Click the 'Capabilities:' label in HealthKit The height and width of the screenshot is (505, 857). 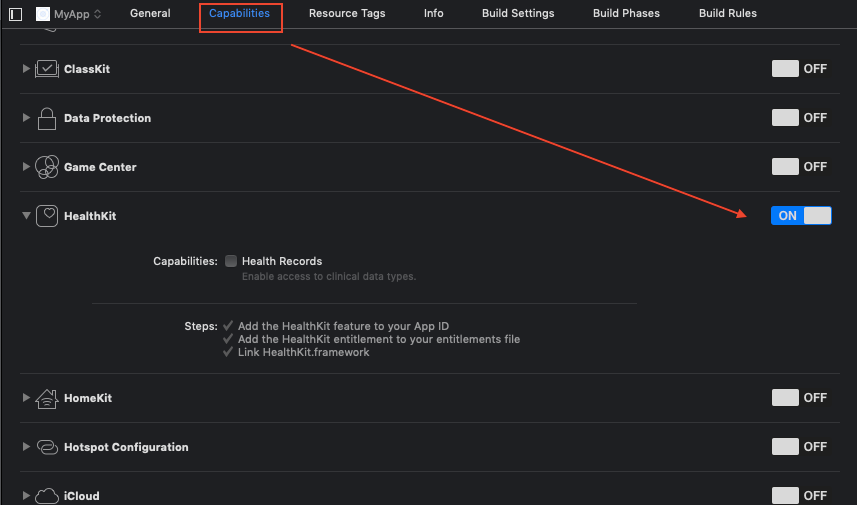pos(185,261)
